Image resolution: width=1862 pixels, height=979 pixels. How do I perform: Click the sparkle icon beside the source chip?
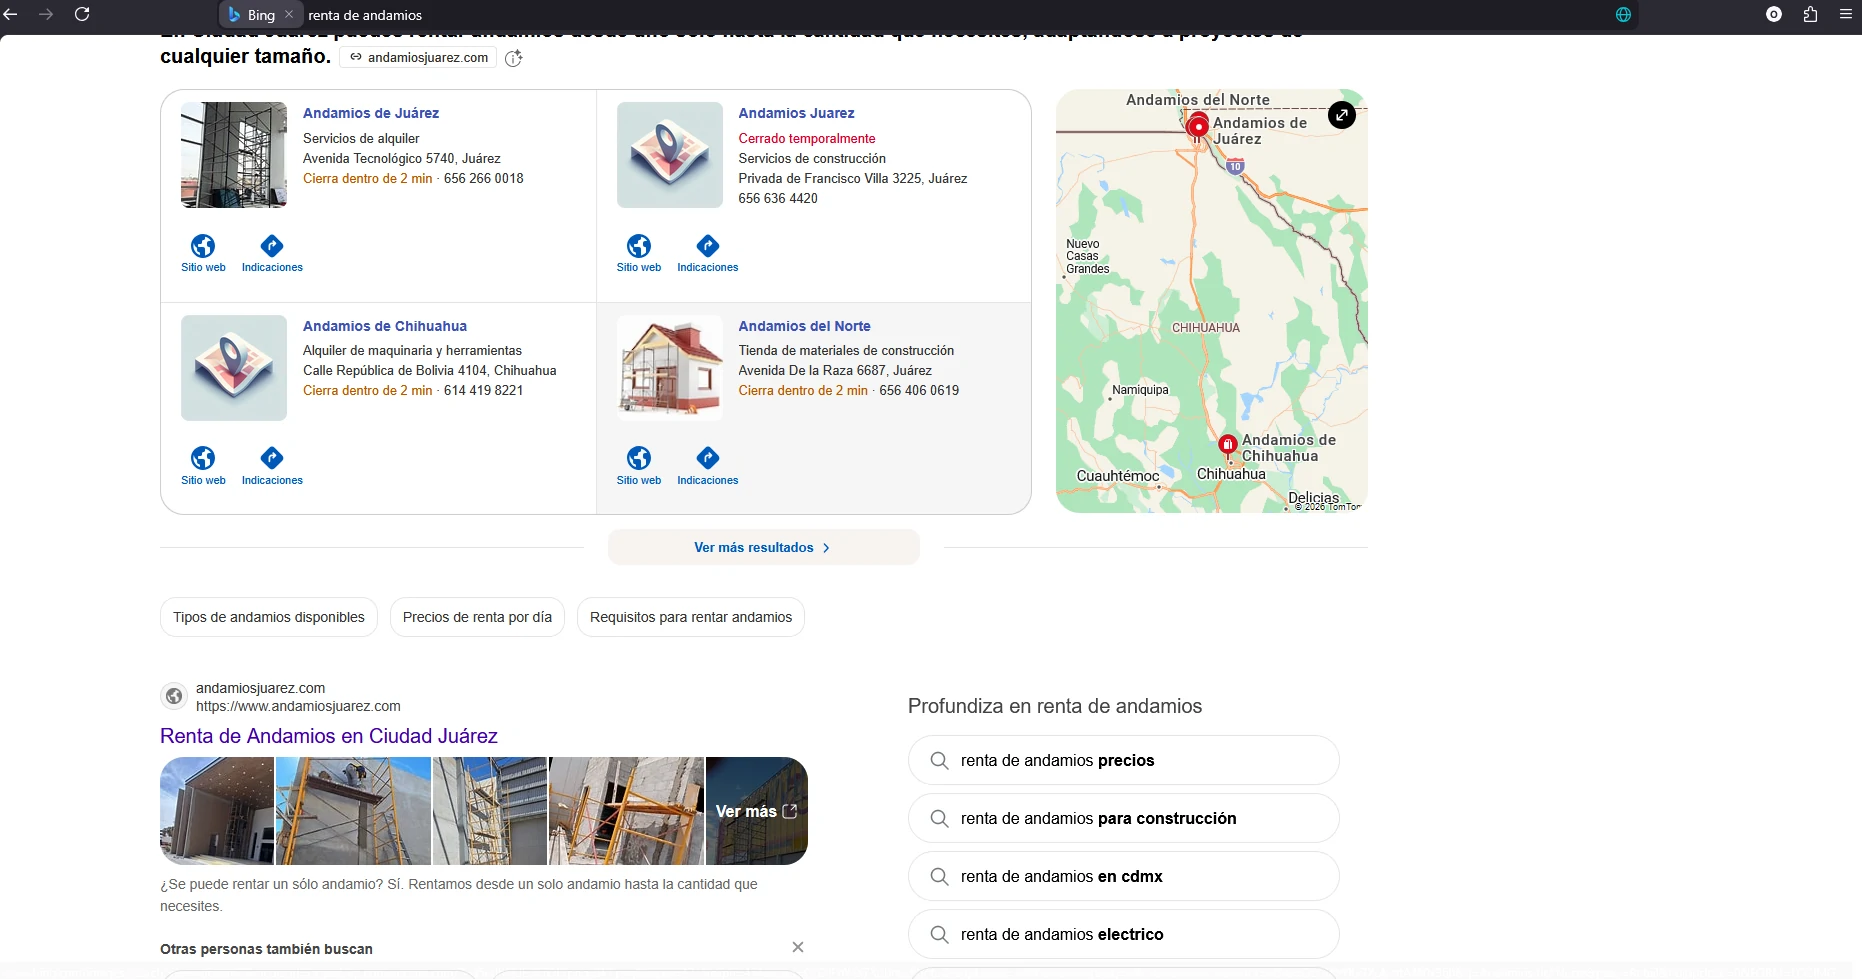[x=514, y=58]
